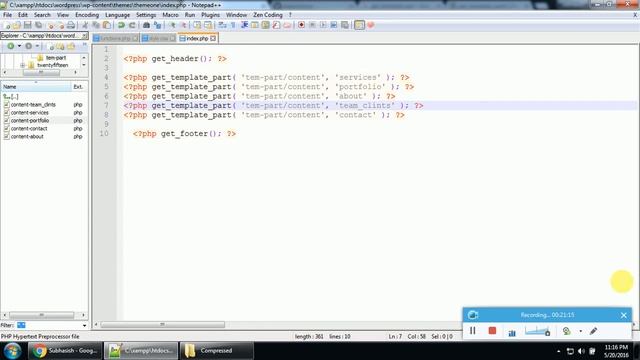The height and width of the screenshot is (360, 640).
Task: Click the red heart toolbar icon
Action: (x=371, y=25)
